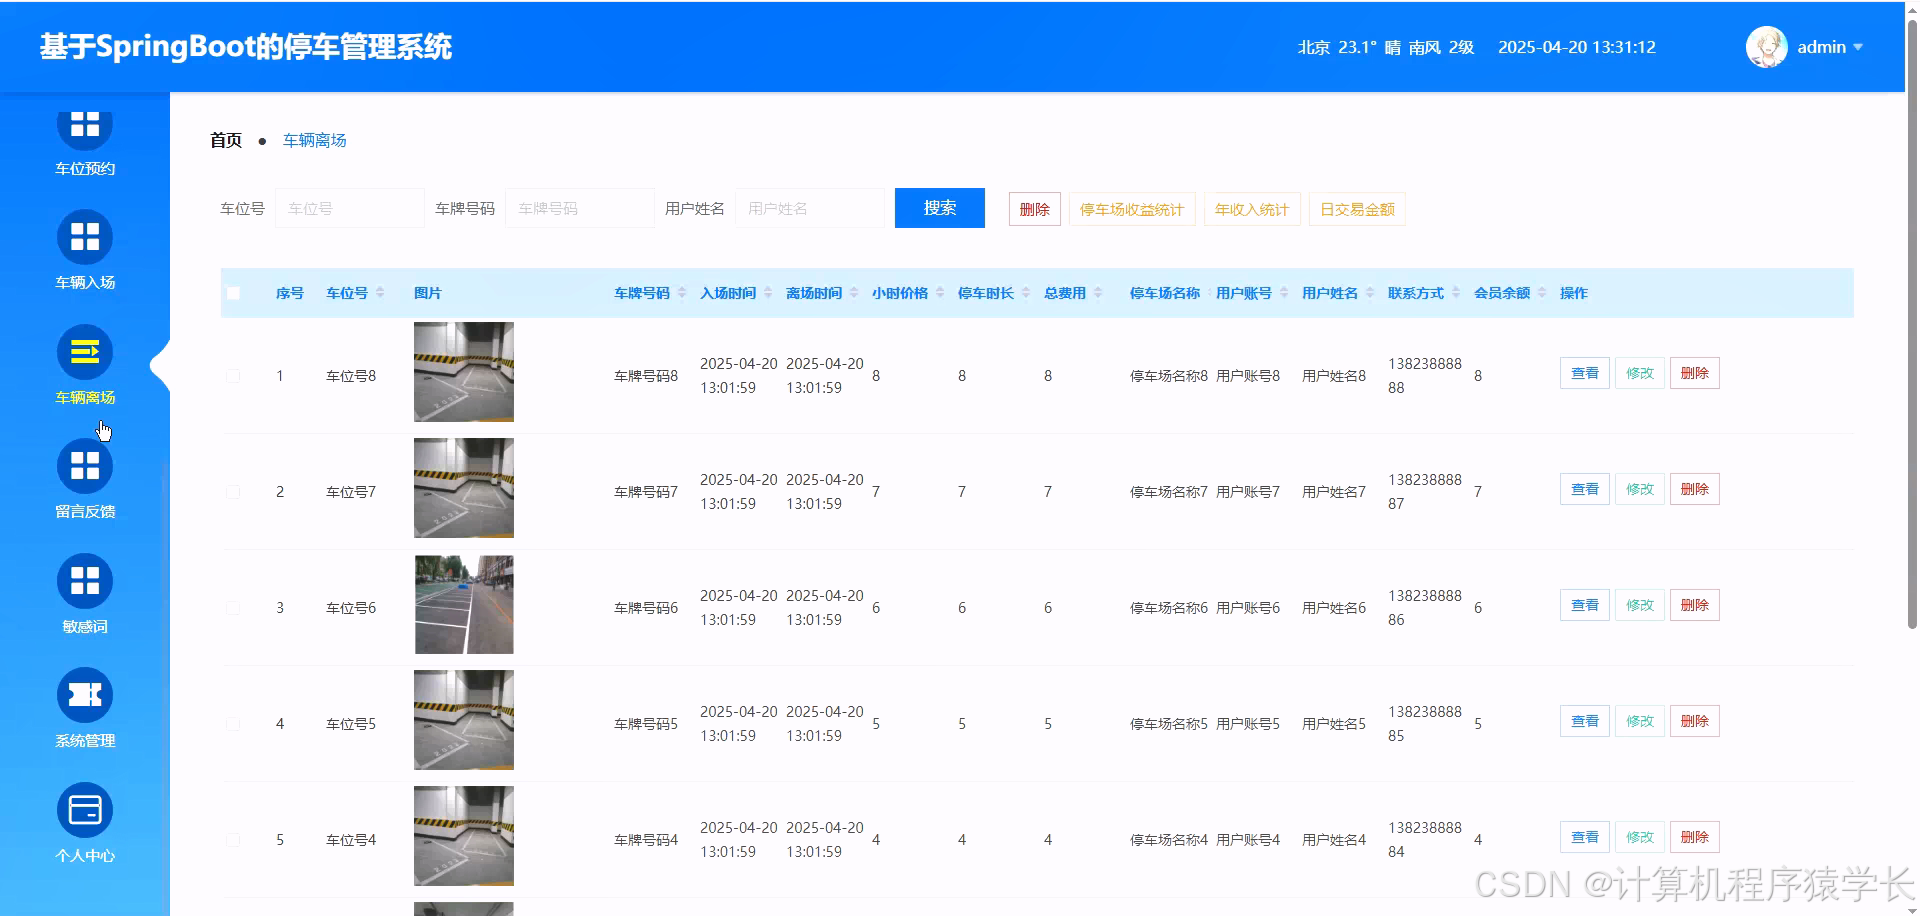Open 系统管理 sidebar icon
The width and height of the screenshot is (1920, 916).
[x=85, y=695]
